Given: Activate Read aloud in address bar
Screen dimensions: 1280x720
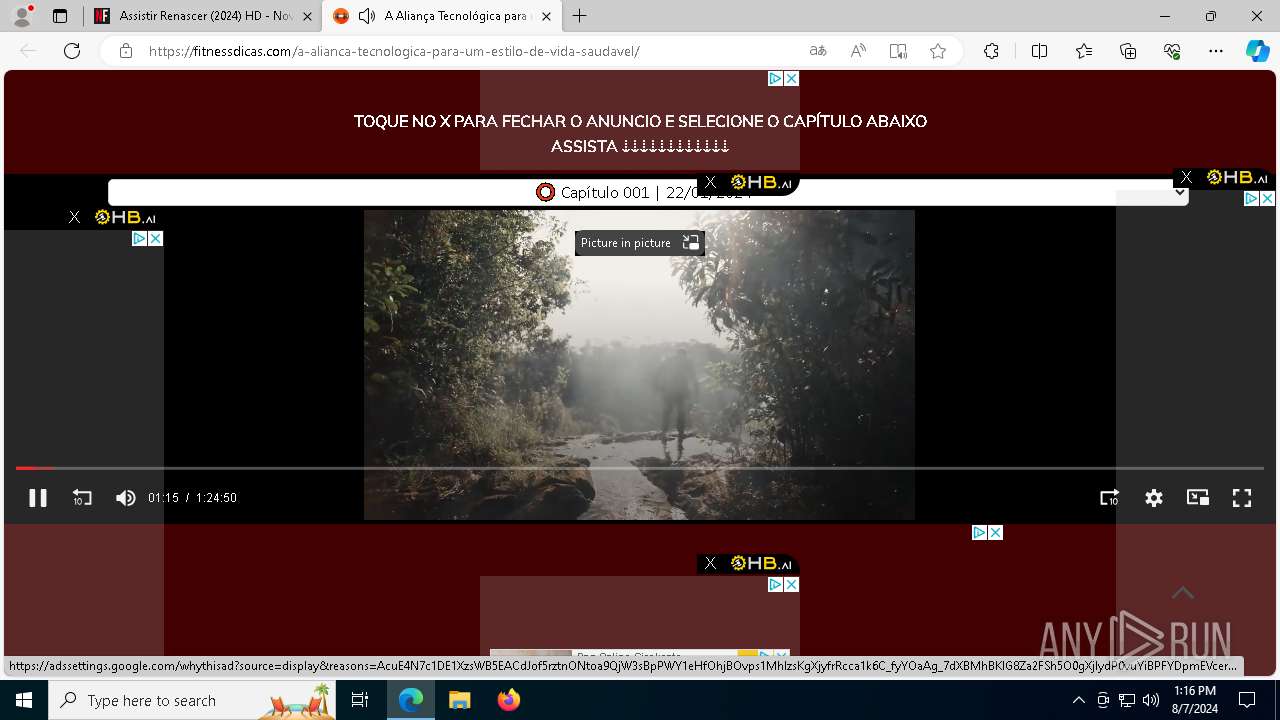Looking at the screenshot, I should point(858,51).
